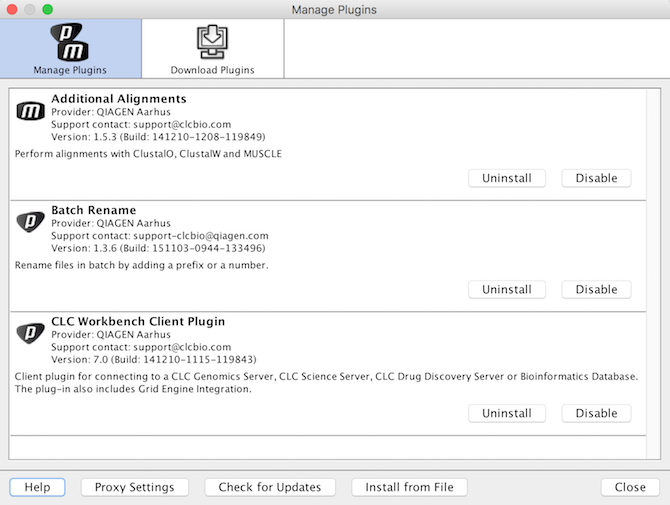The image size is (670, 505).
Task: Click the Rename files in batch description
Action: (x=141, y=265)
